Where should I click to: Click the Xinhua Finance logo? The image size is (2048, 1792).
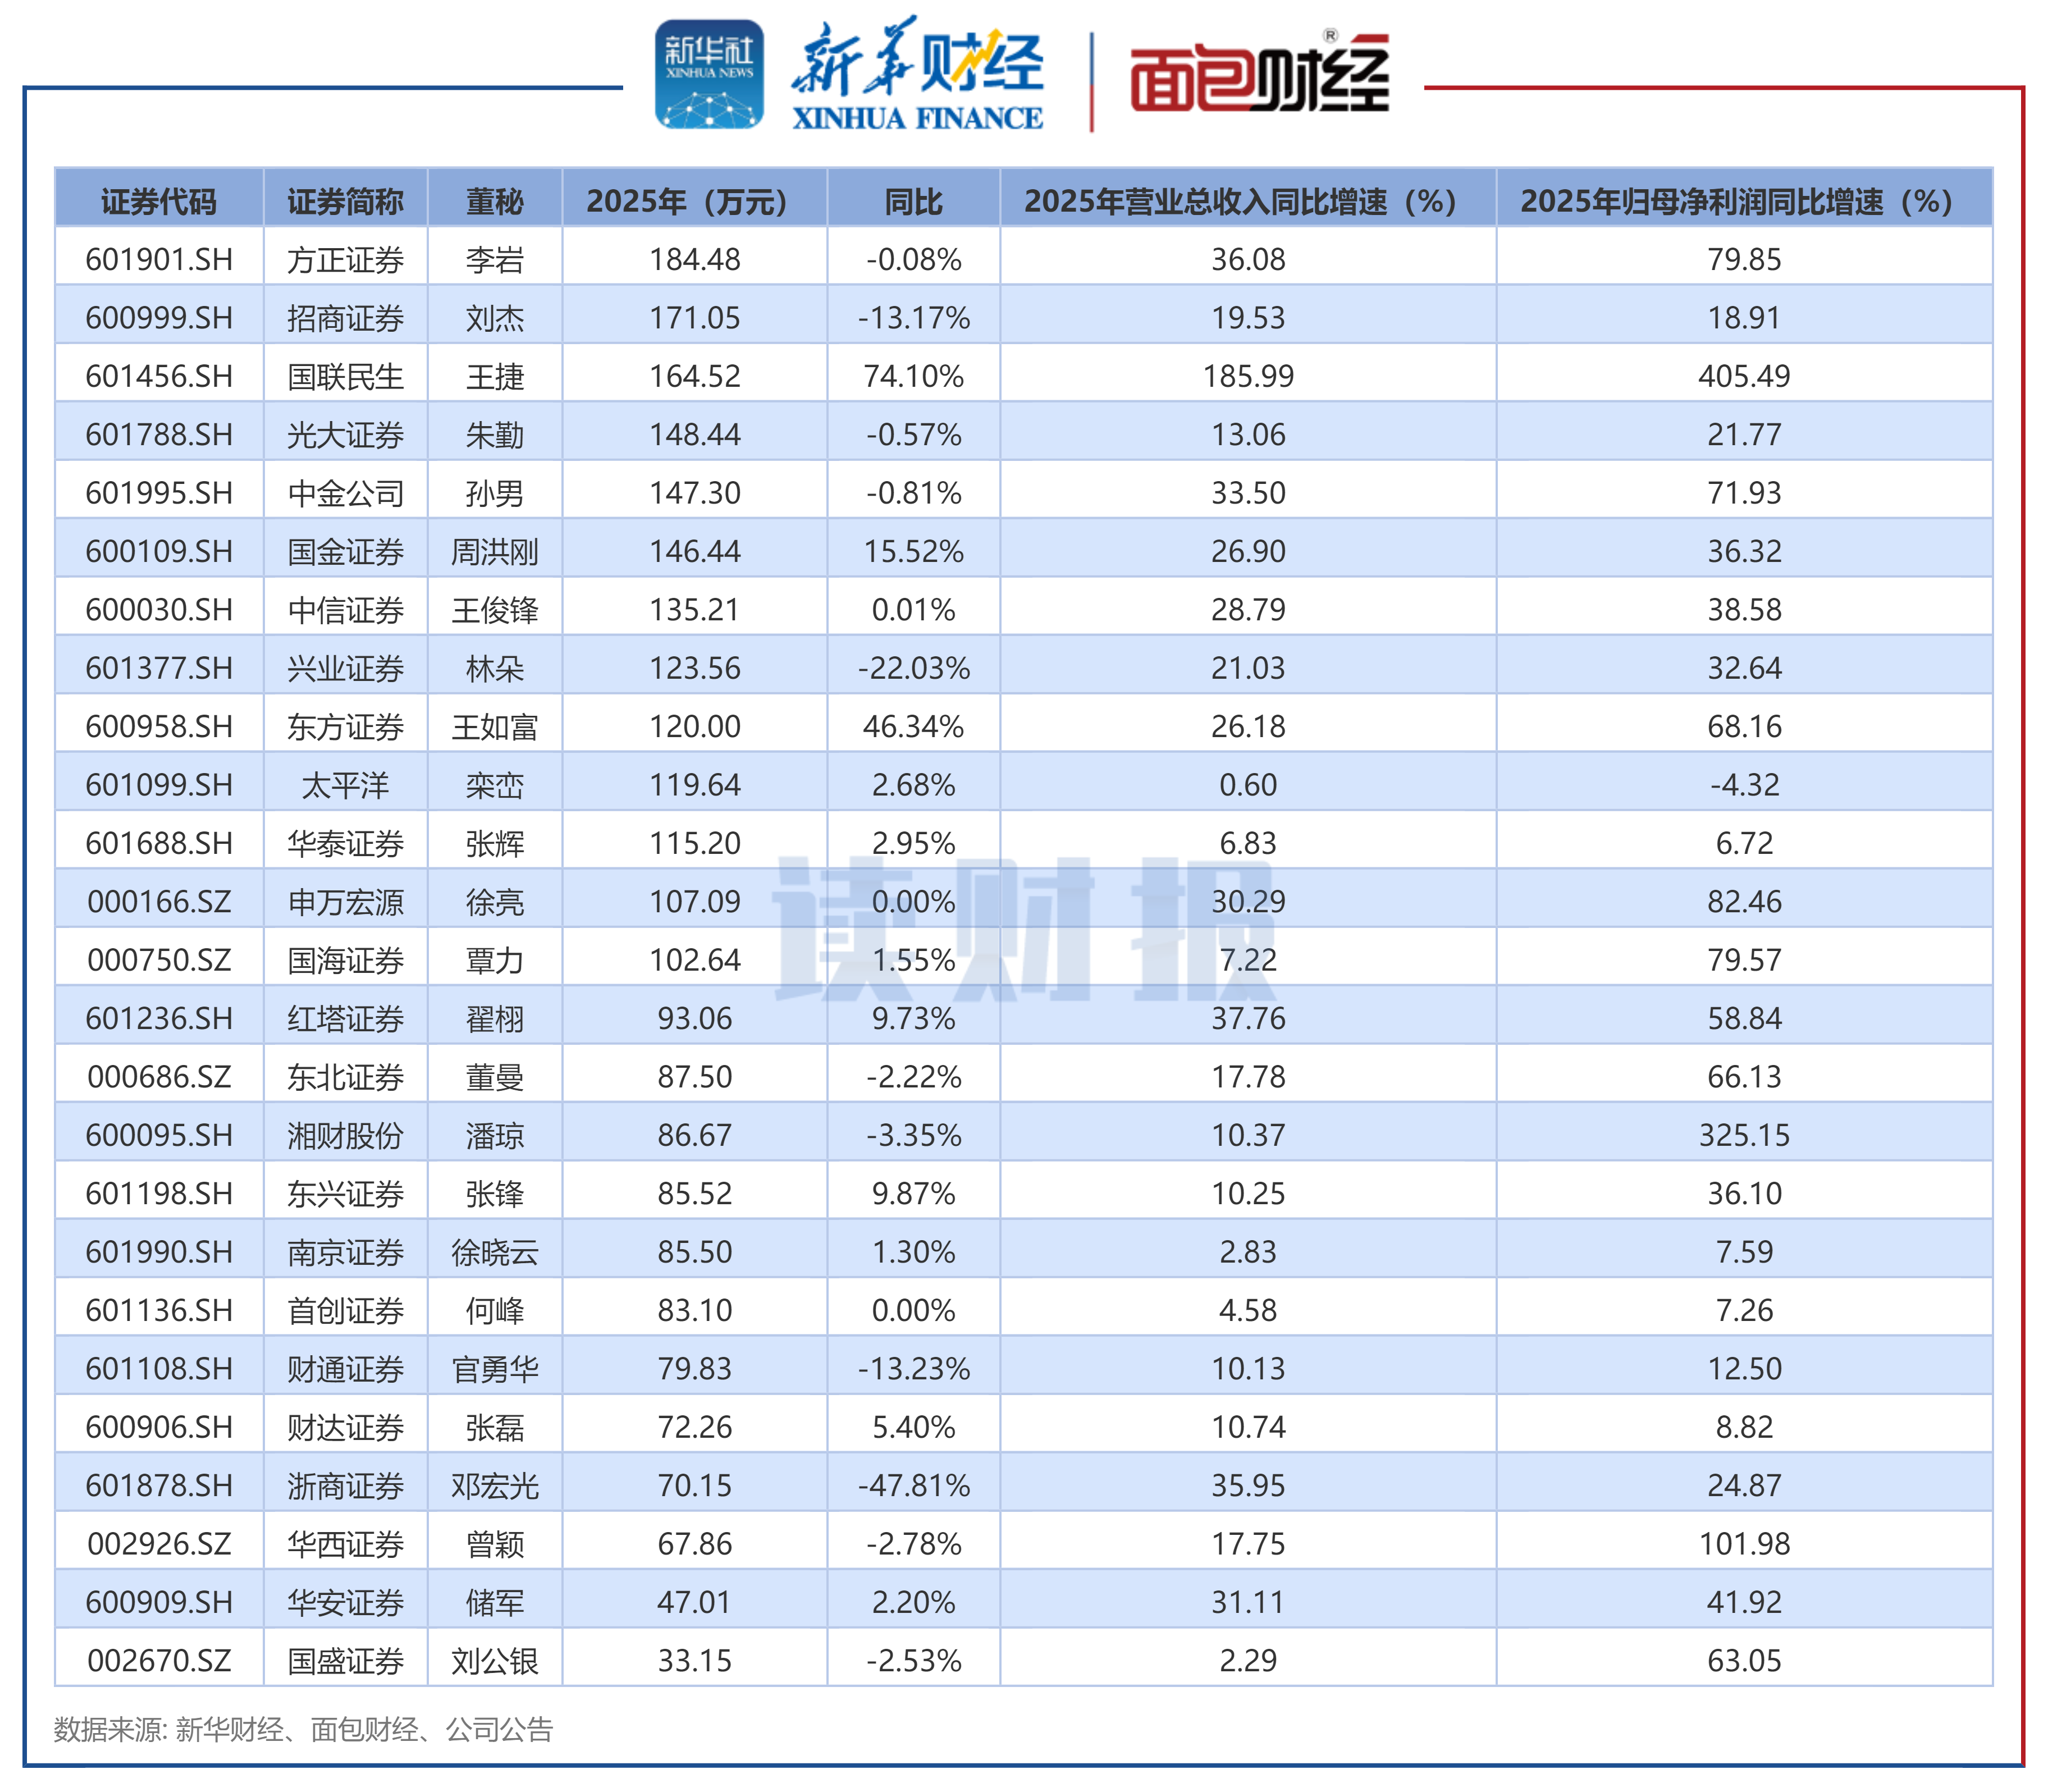coord(917,75)
